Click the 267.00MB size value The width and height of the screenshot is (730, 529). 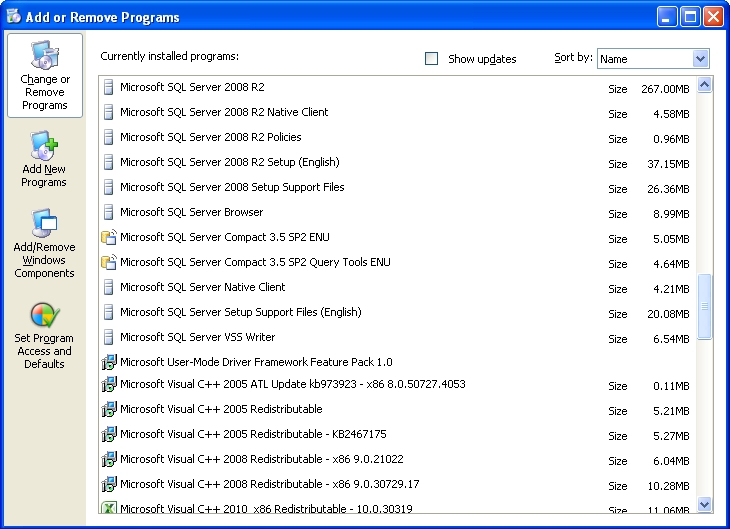665,89
